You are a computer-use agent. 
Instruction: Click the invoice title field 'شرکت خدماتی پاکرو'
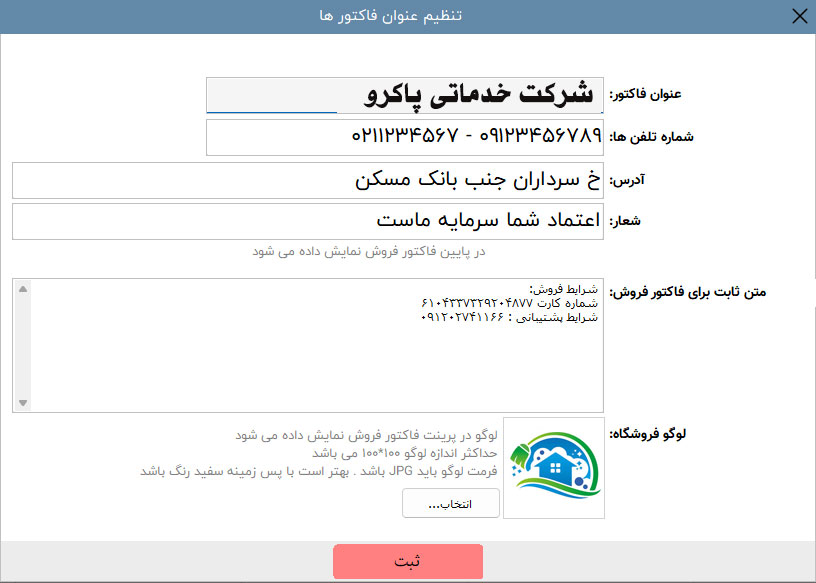[405, 95]
